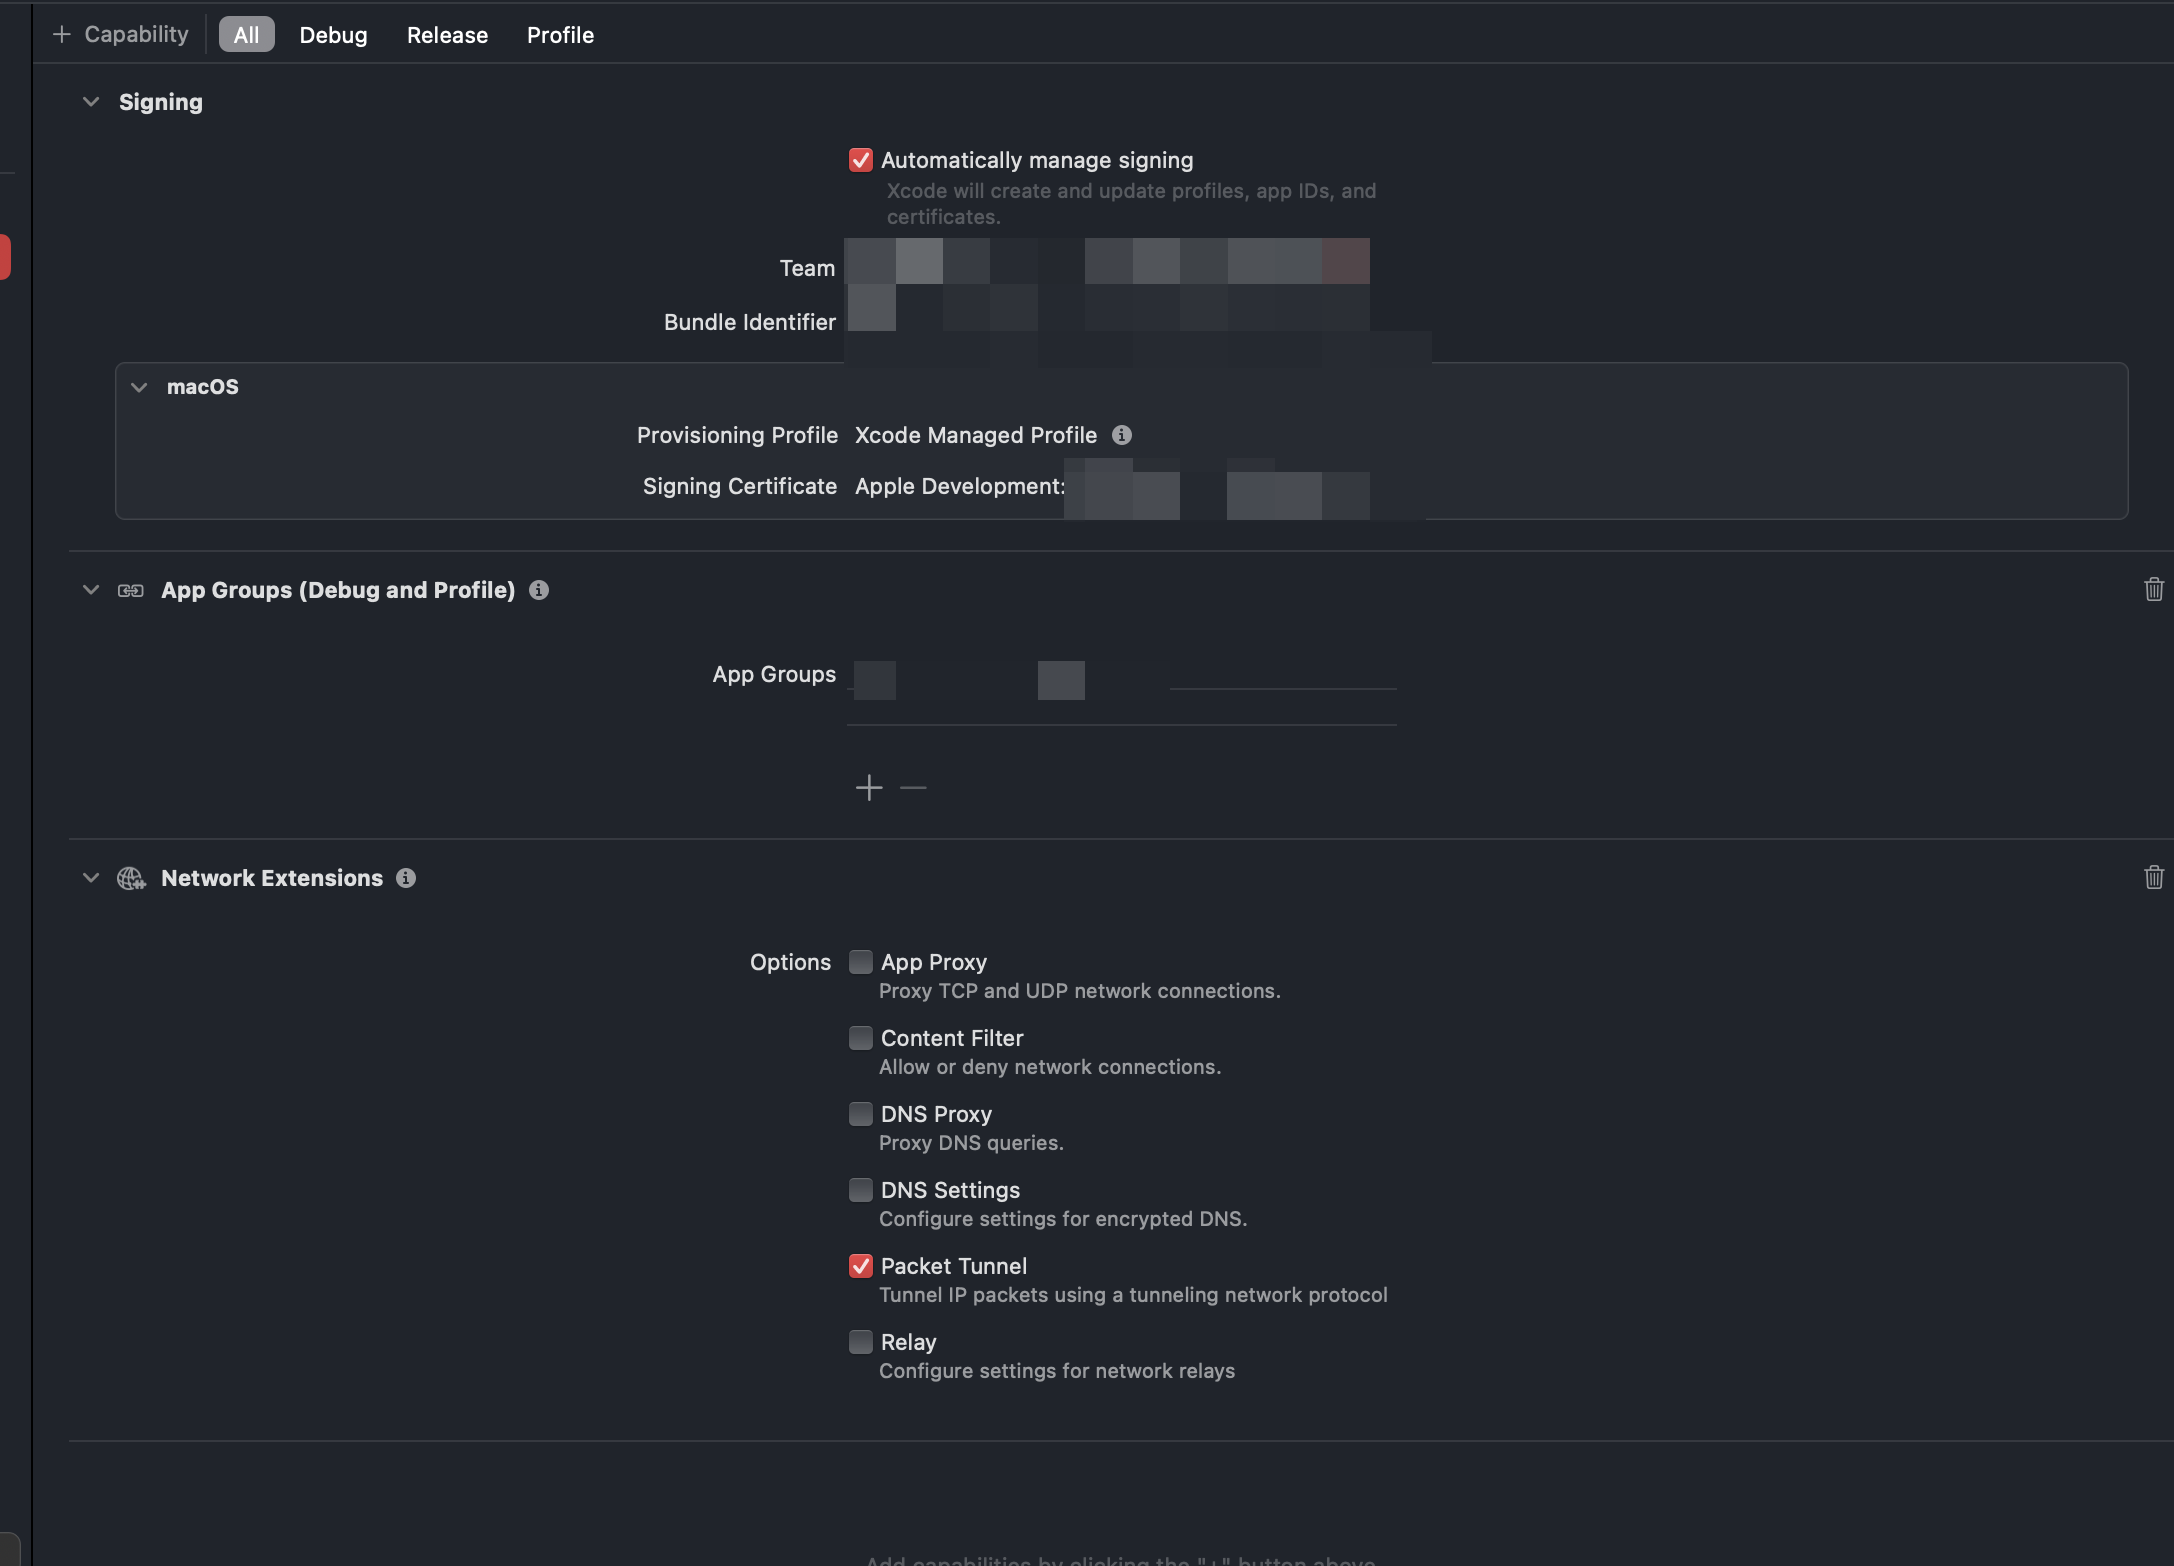Click the + Capability button
Viewport: 2174px width, 1566px height.
click(x=120, y=34)
